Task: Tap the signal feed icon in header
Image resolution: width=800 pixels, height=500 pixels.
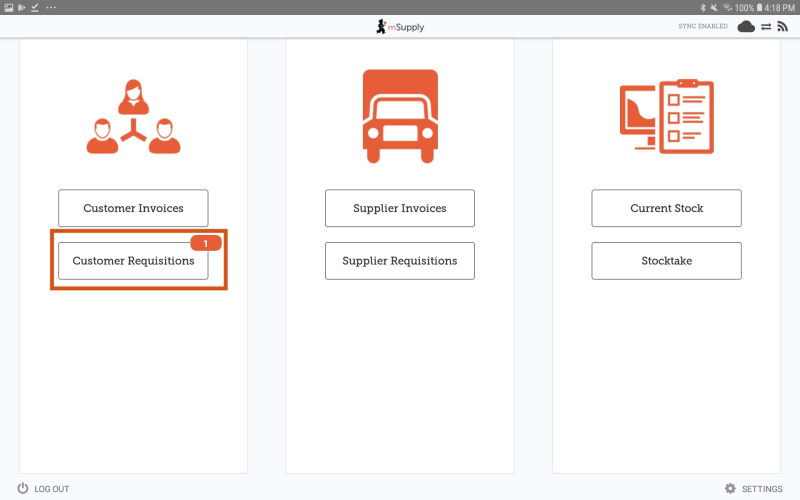Action: tap(782, 27)
